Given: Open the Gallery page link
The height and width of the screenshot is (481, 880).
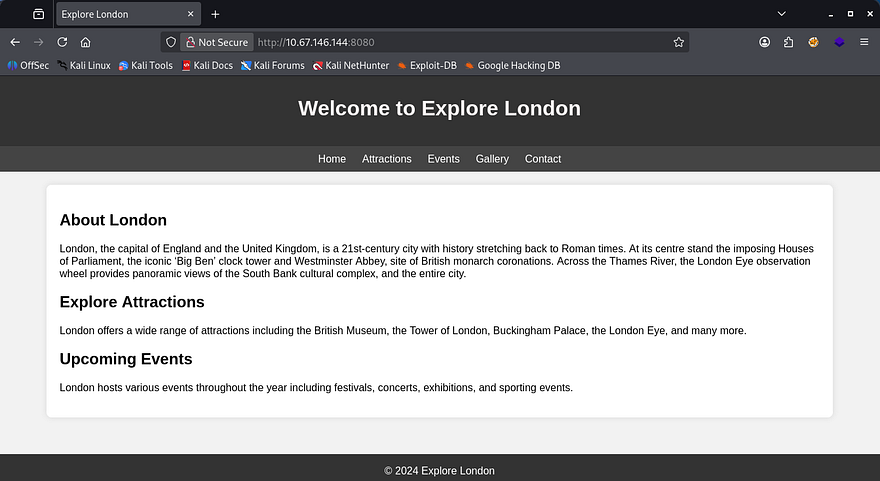Looking at the screenshot, I should 492,159.
